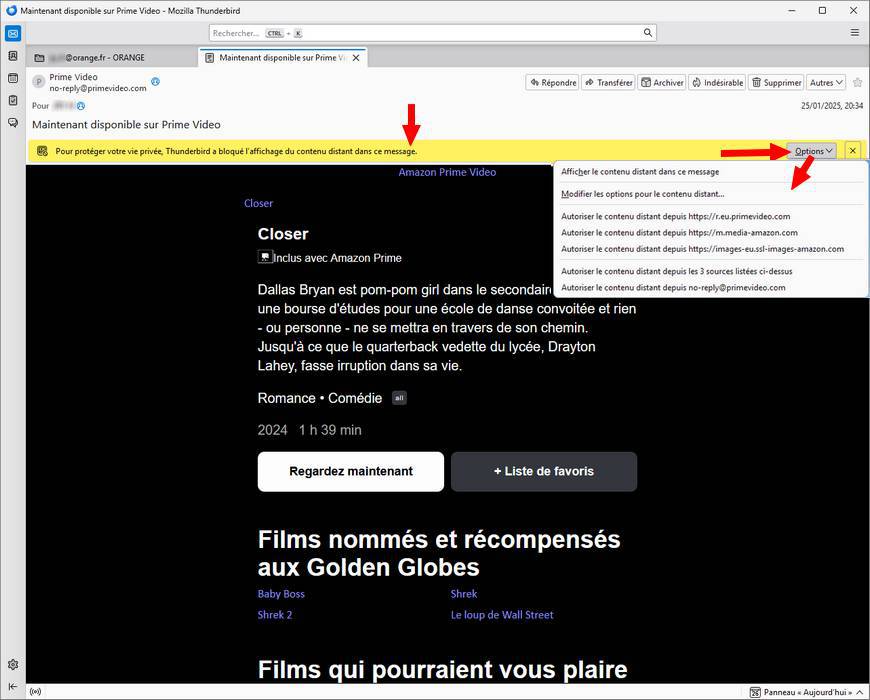Open the Chat sidebar icon

pos(13,123)
